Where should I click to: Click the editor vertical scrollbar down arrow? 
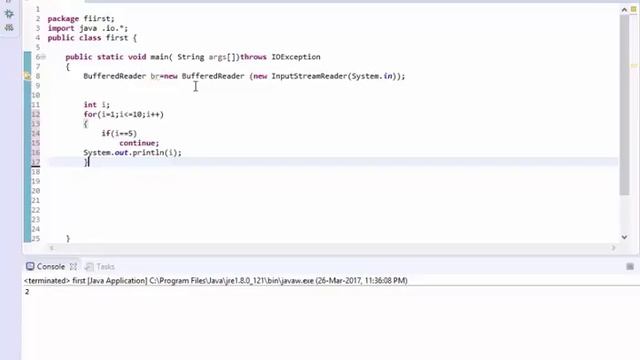tap(624, 237)
